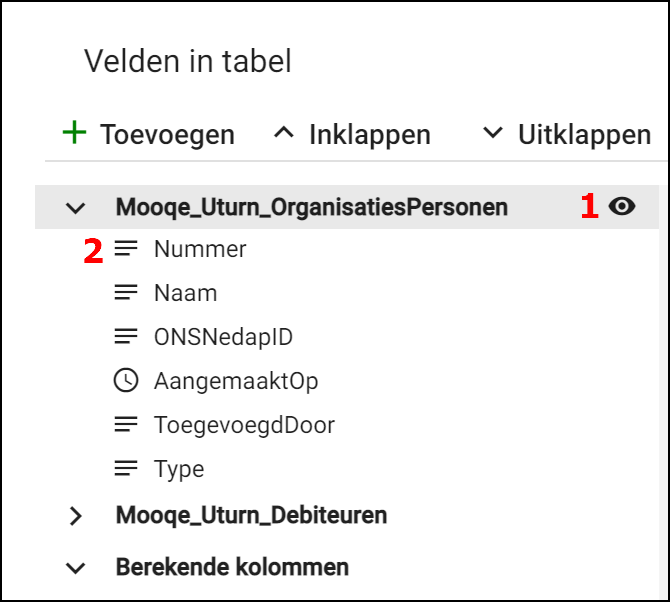Select the Naam field
The image size is (670, 602).
185,293
